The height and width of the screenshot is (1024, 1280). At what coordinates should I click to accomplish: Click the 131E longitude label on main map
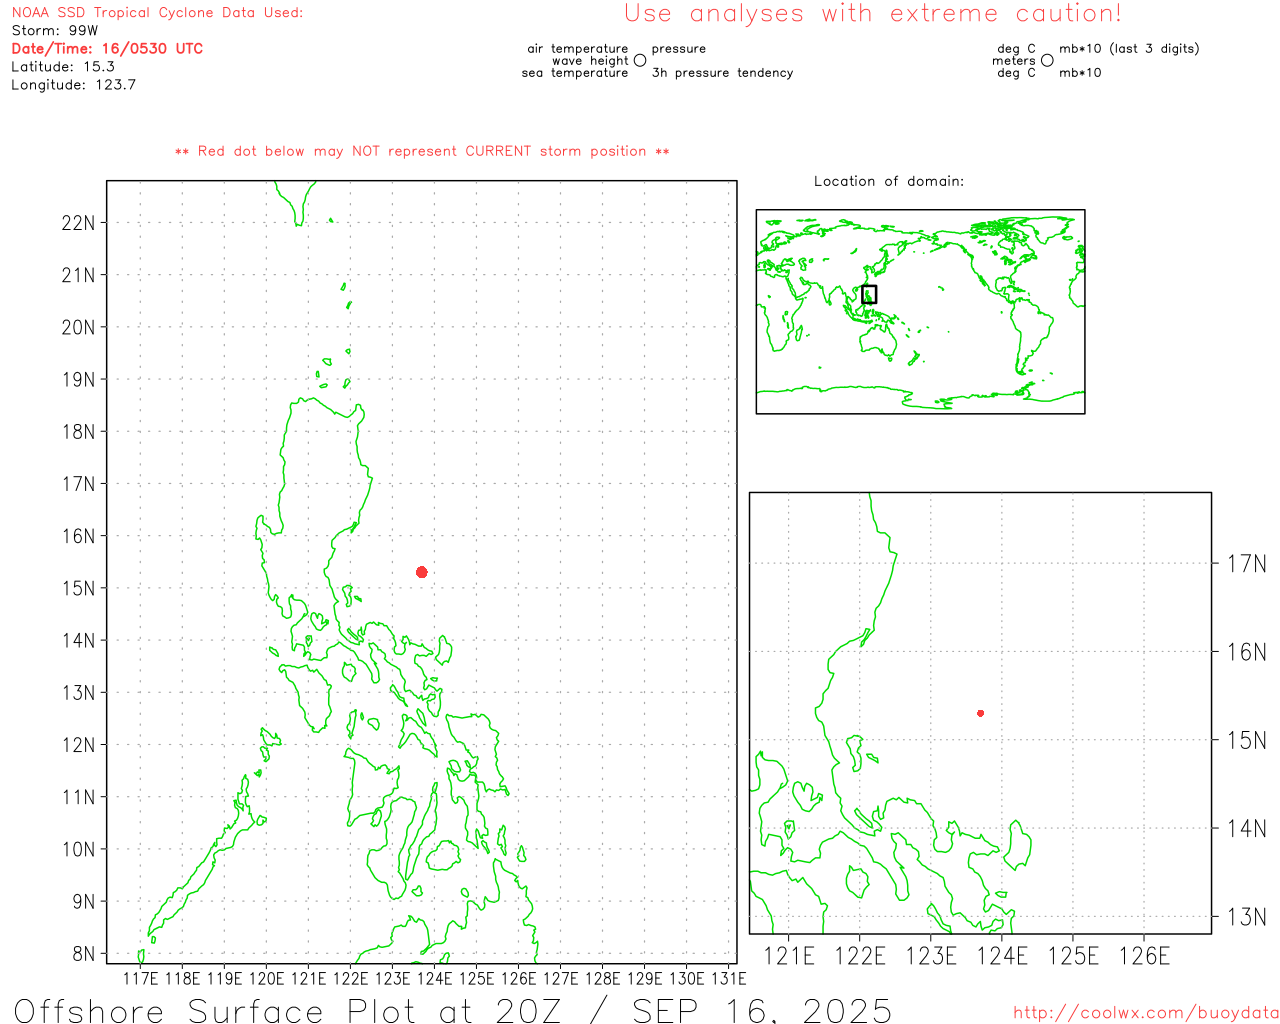point(729,978)
